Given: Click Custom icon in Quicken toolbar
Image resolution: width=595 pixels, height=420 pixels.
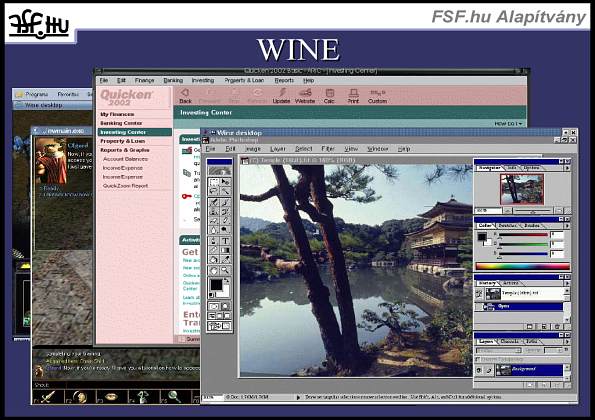Looking at the screenshot, I should [x=377, y=96].
